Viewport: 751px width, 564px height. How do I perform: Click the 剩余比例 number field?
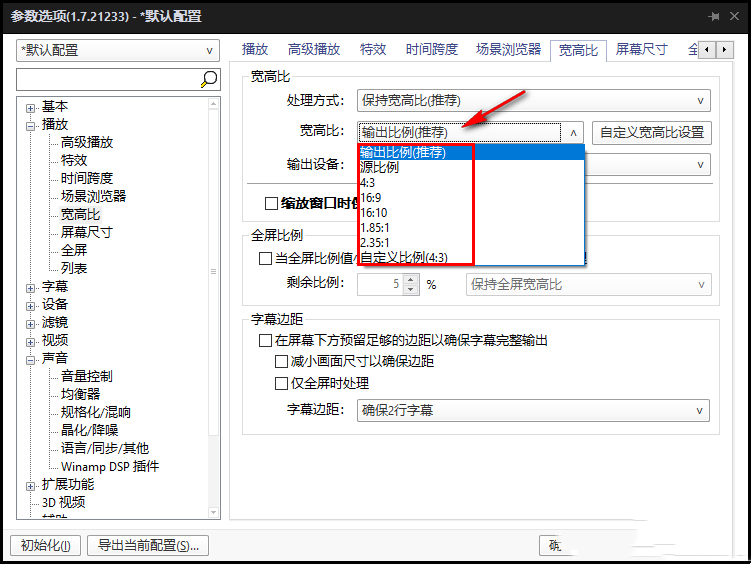click(380, 284)
